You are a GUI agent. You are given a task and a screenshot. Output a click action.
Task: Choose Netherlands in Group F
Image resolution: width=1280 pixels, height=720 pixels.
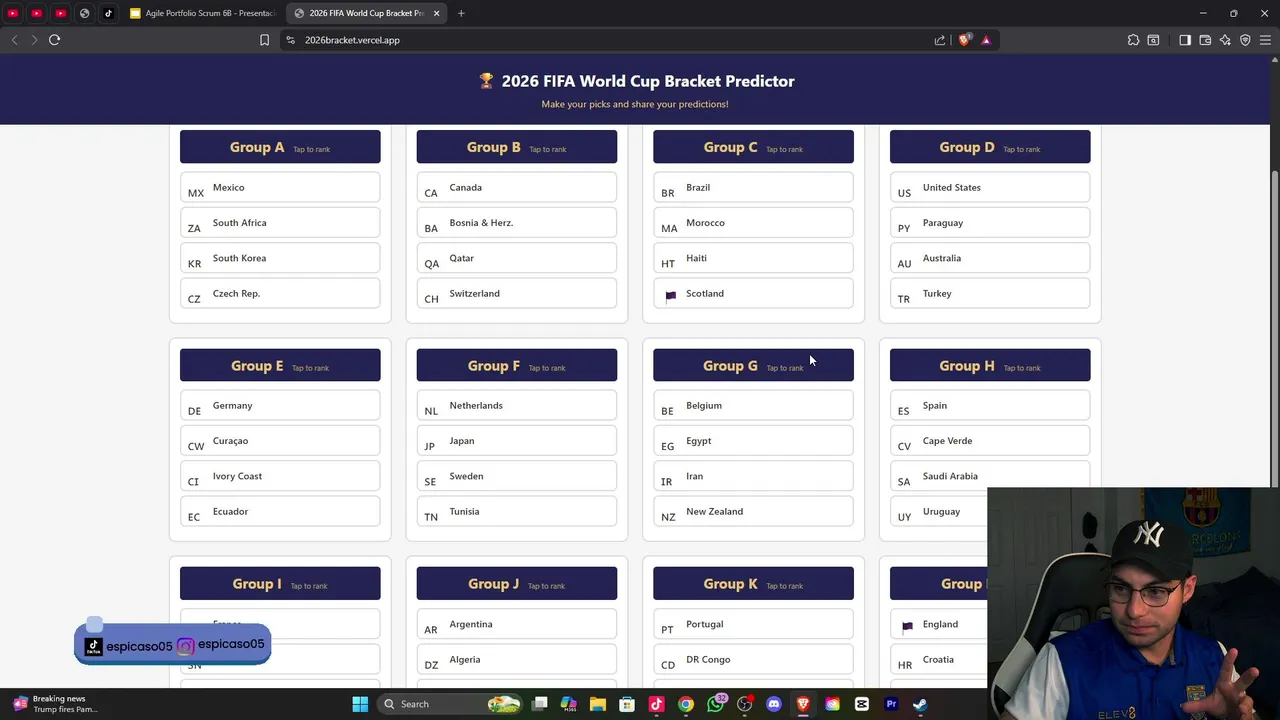click(517, 405)
